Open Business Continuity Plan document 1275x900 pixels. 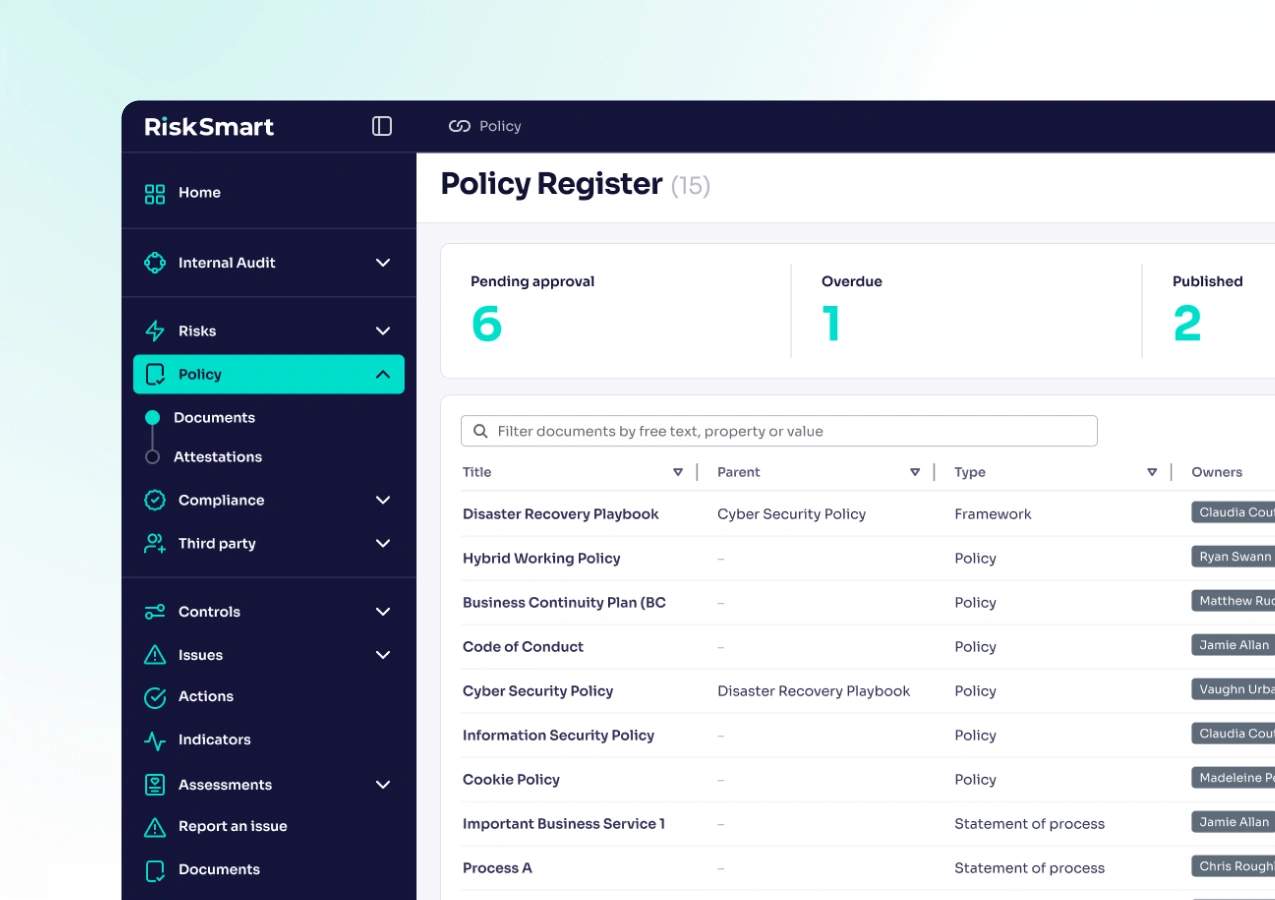(x=564, y=602)
